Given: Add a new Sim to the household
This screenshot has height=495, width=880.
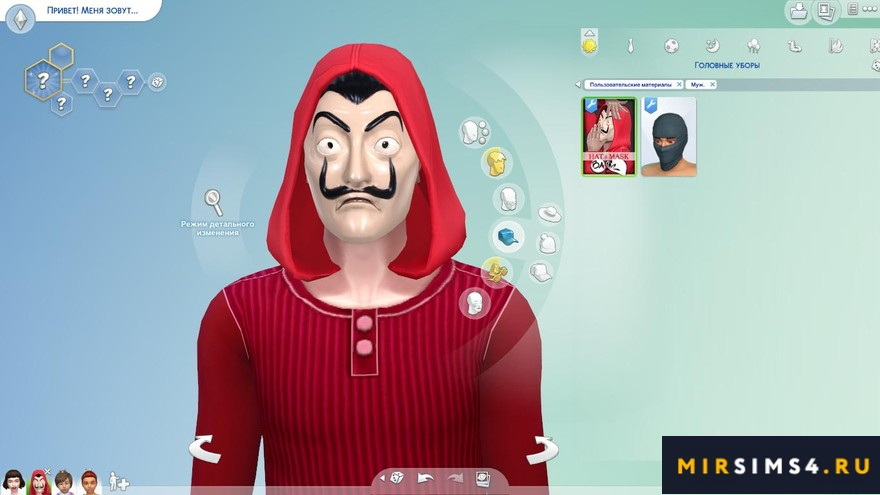Looking at the screenshot, I should (x=118, y=481).
